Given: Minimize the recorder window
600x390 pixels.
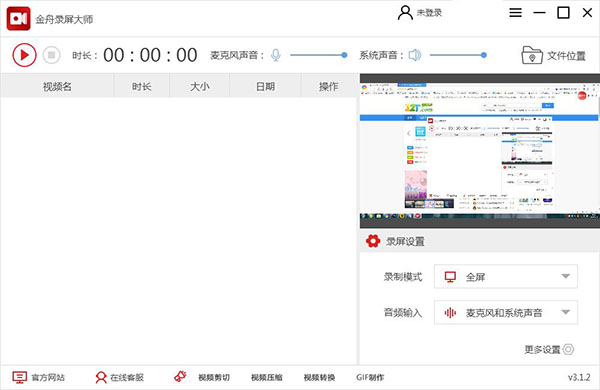Looking at the screenshot, I should [540, 13].
